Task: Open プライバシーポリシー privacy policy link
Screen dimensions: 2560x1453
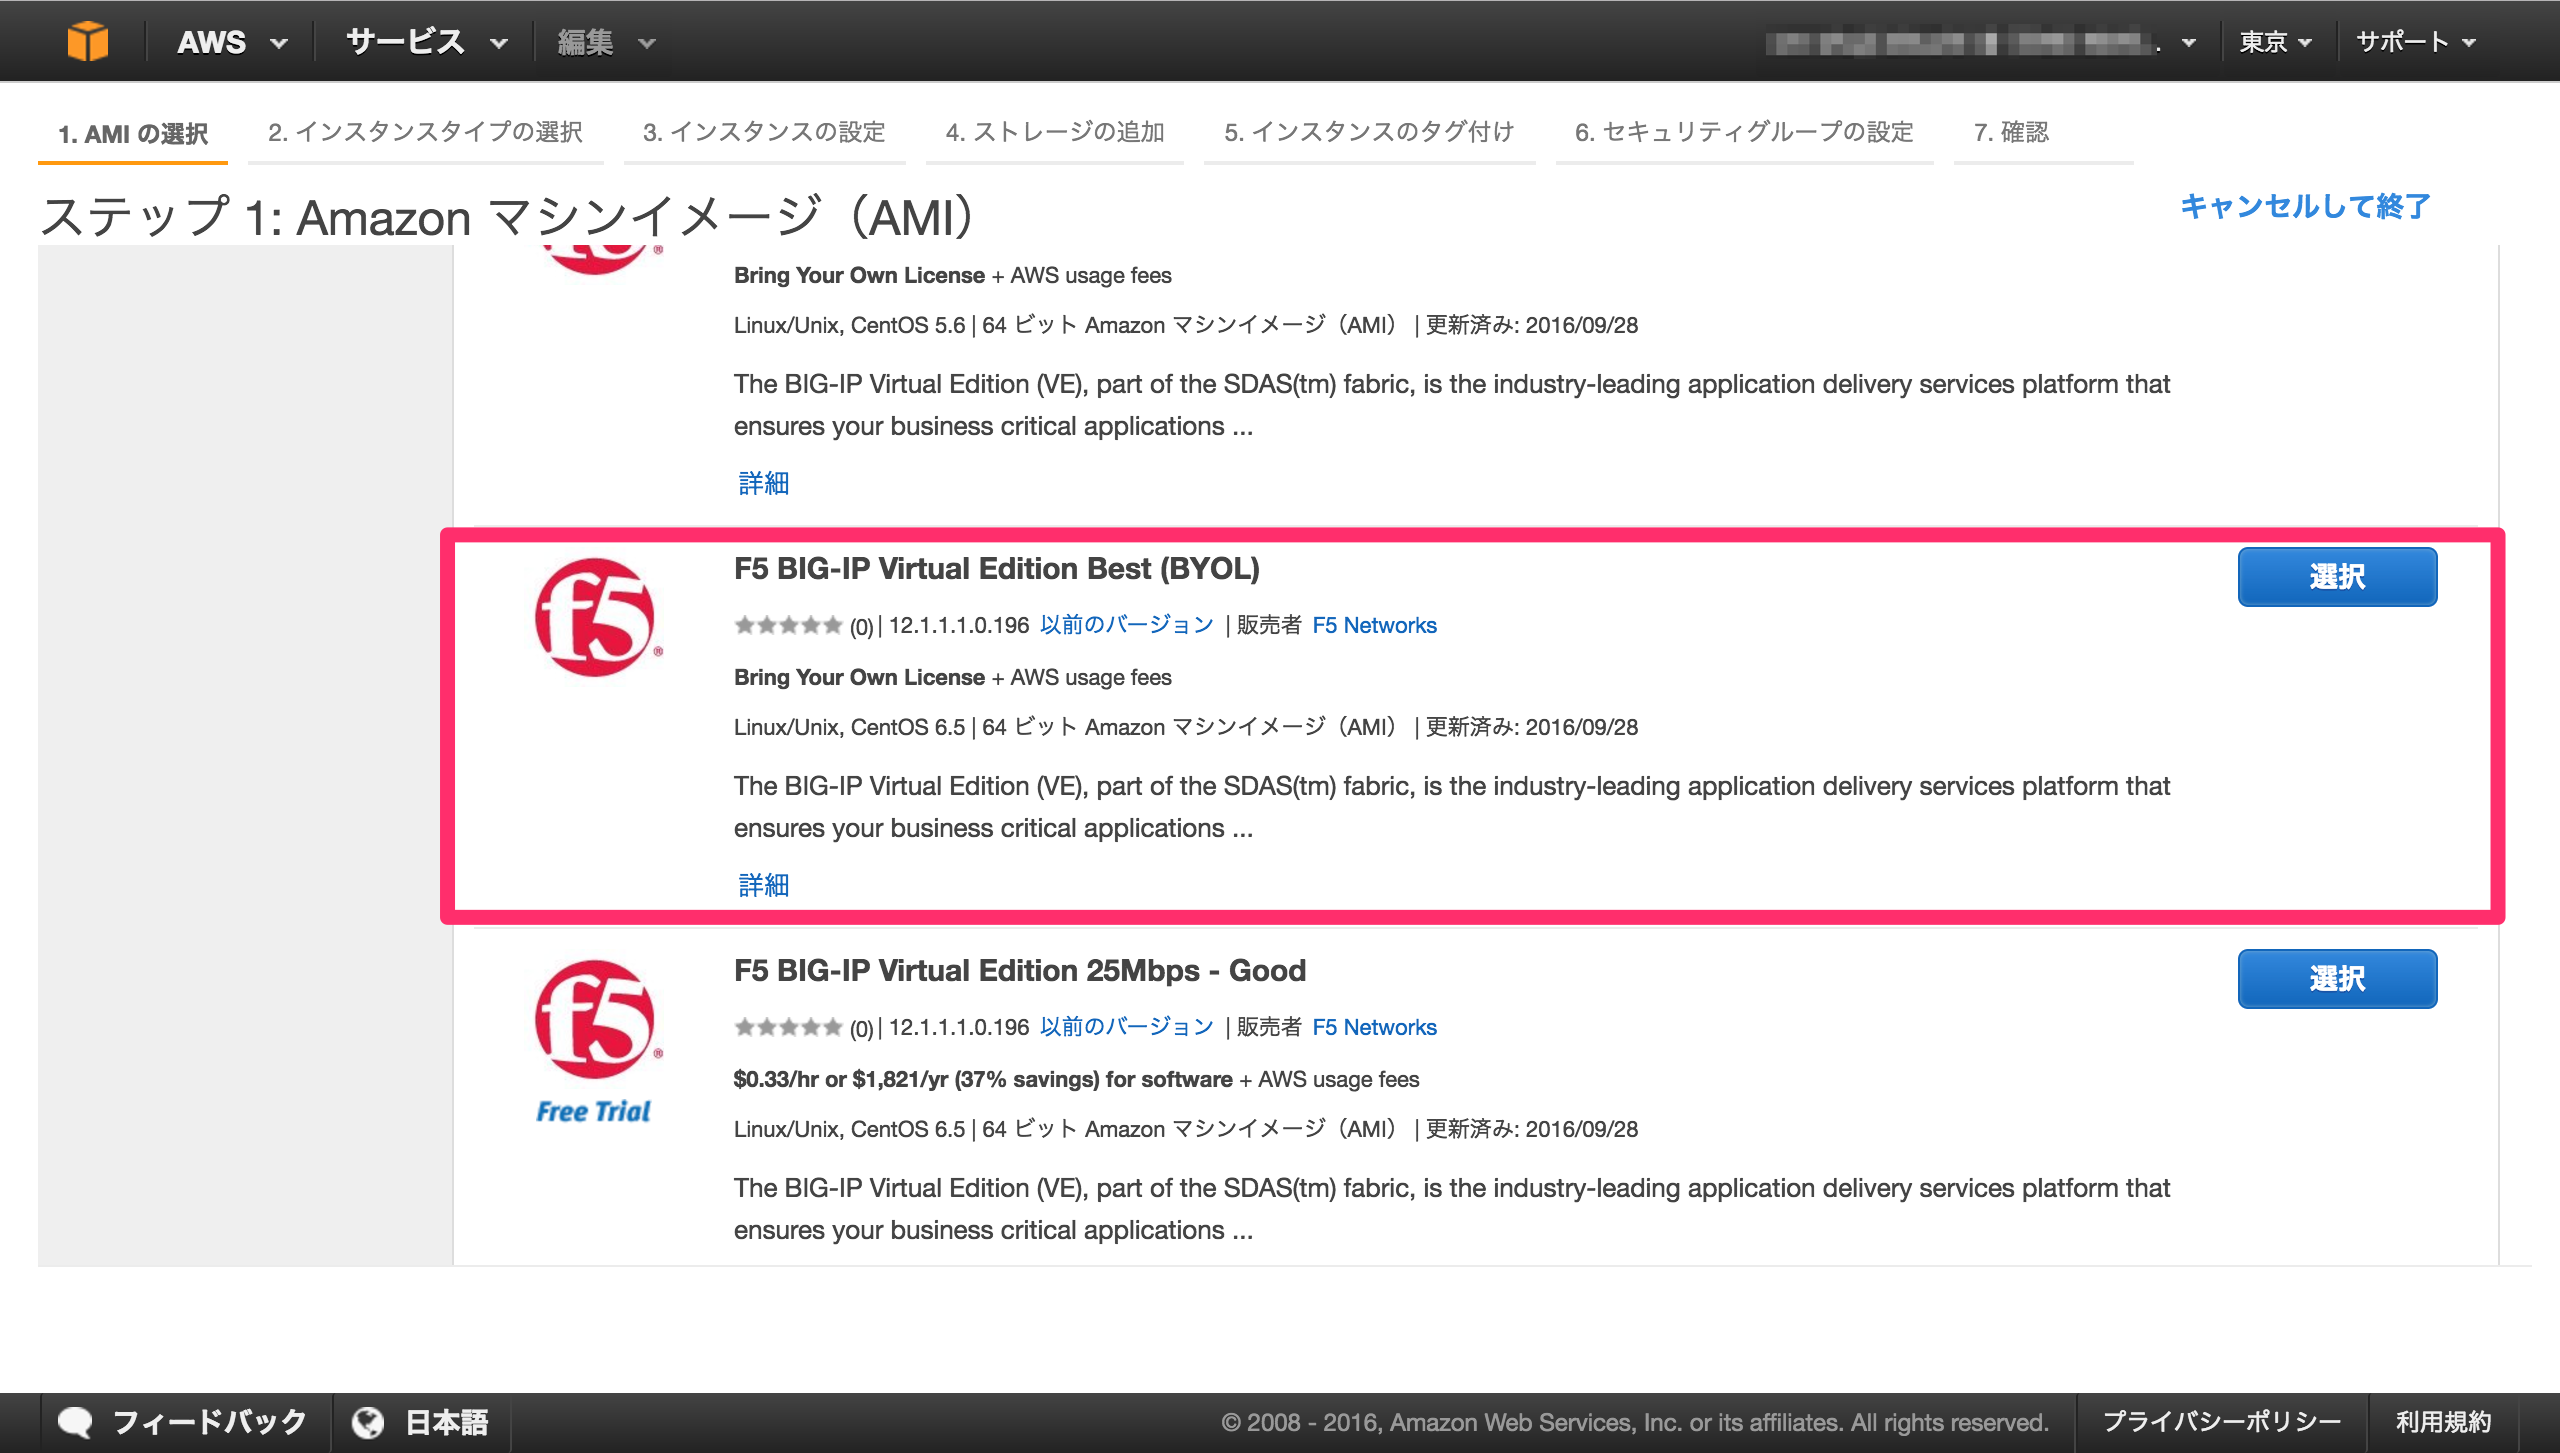Action: (x=2222, y=1422)
